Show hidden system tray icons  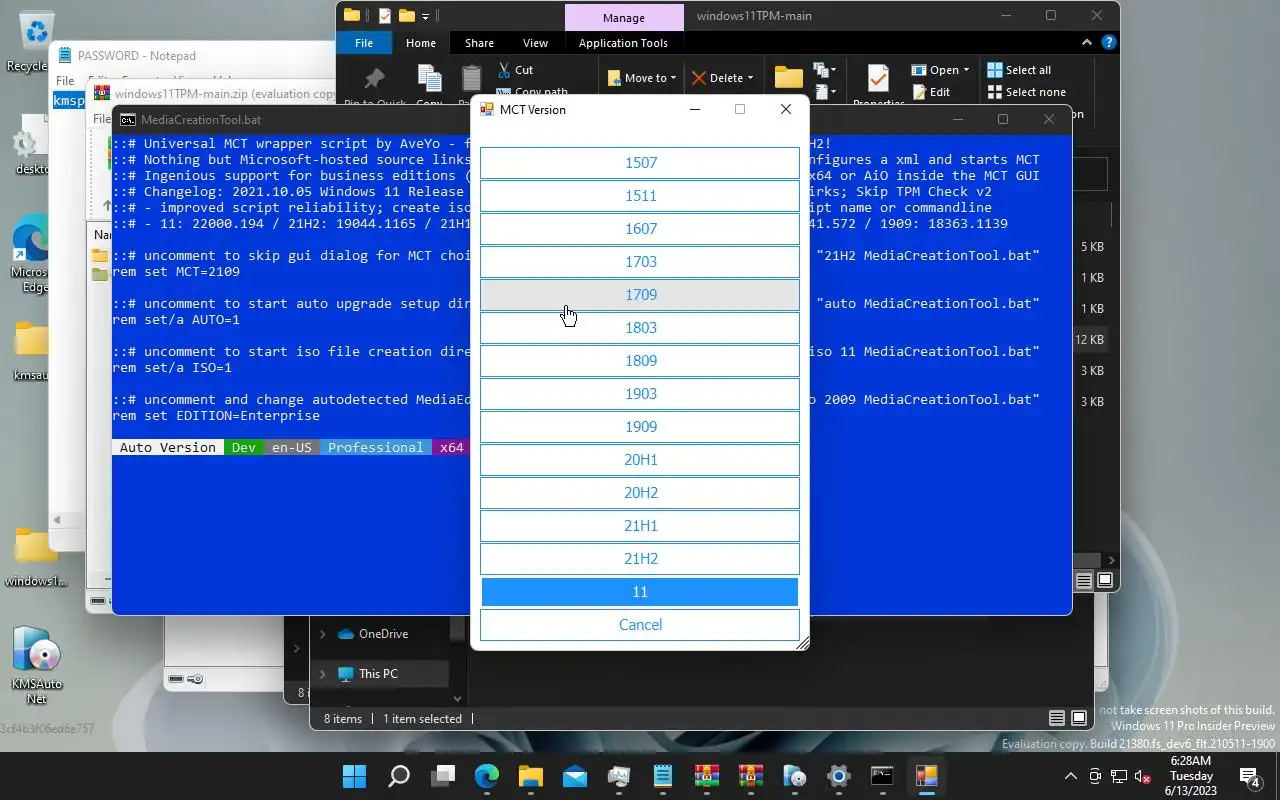click(1071, 776)
